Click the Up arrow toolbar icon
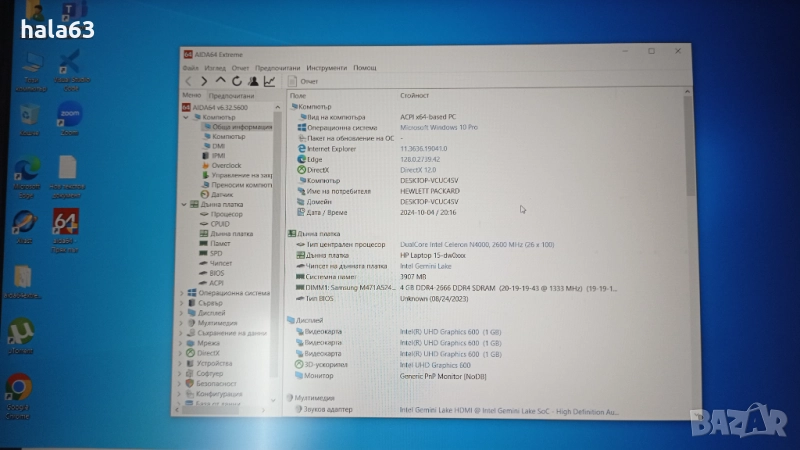This screenshot has height=450, width=800. pyautogui.click(x=221, y=81)
